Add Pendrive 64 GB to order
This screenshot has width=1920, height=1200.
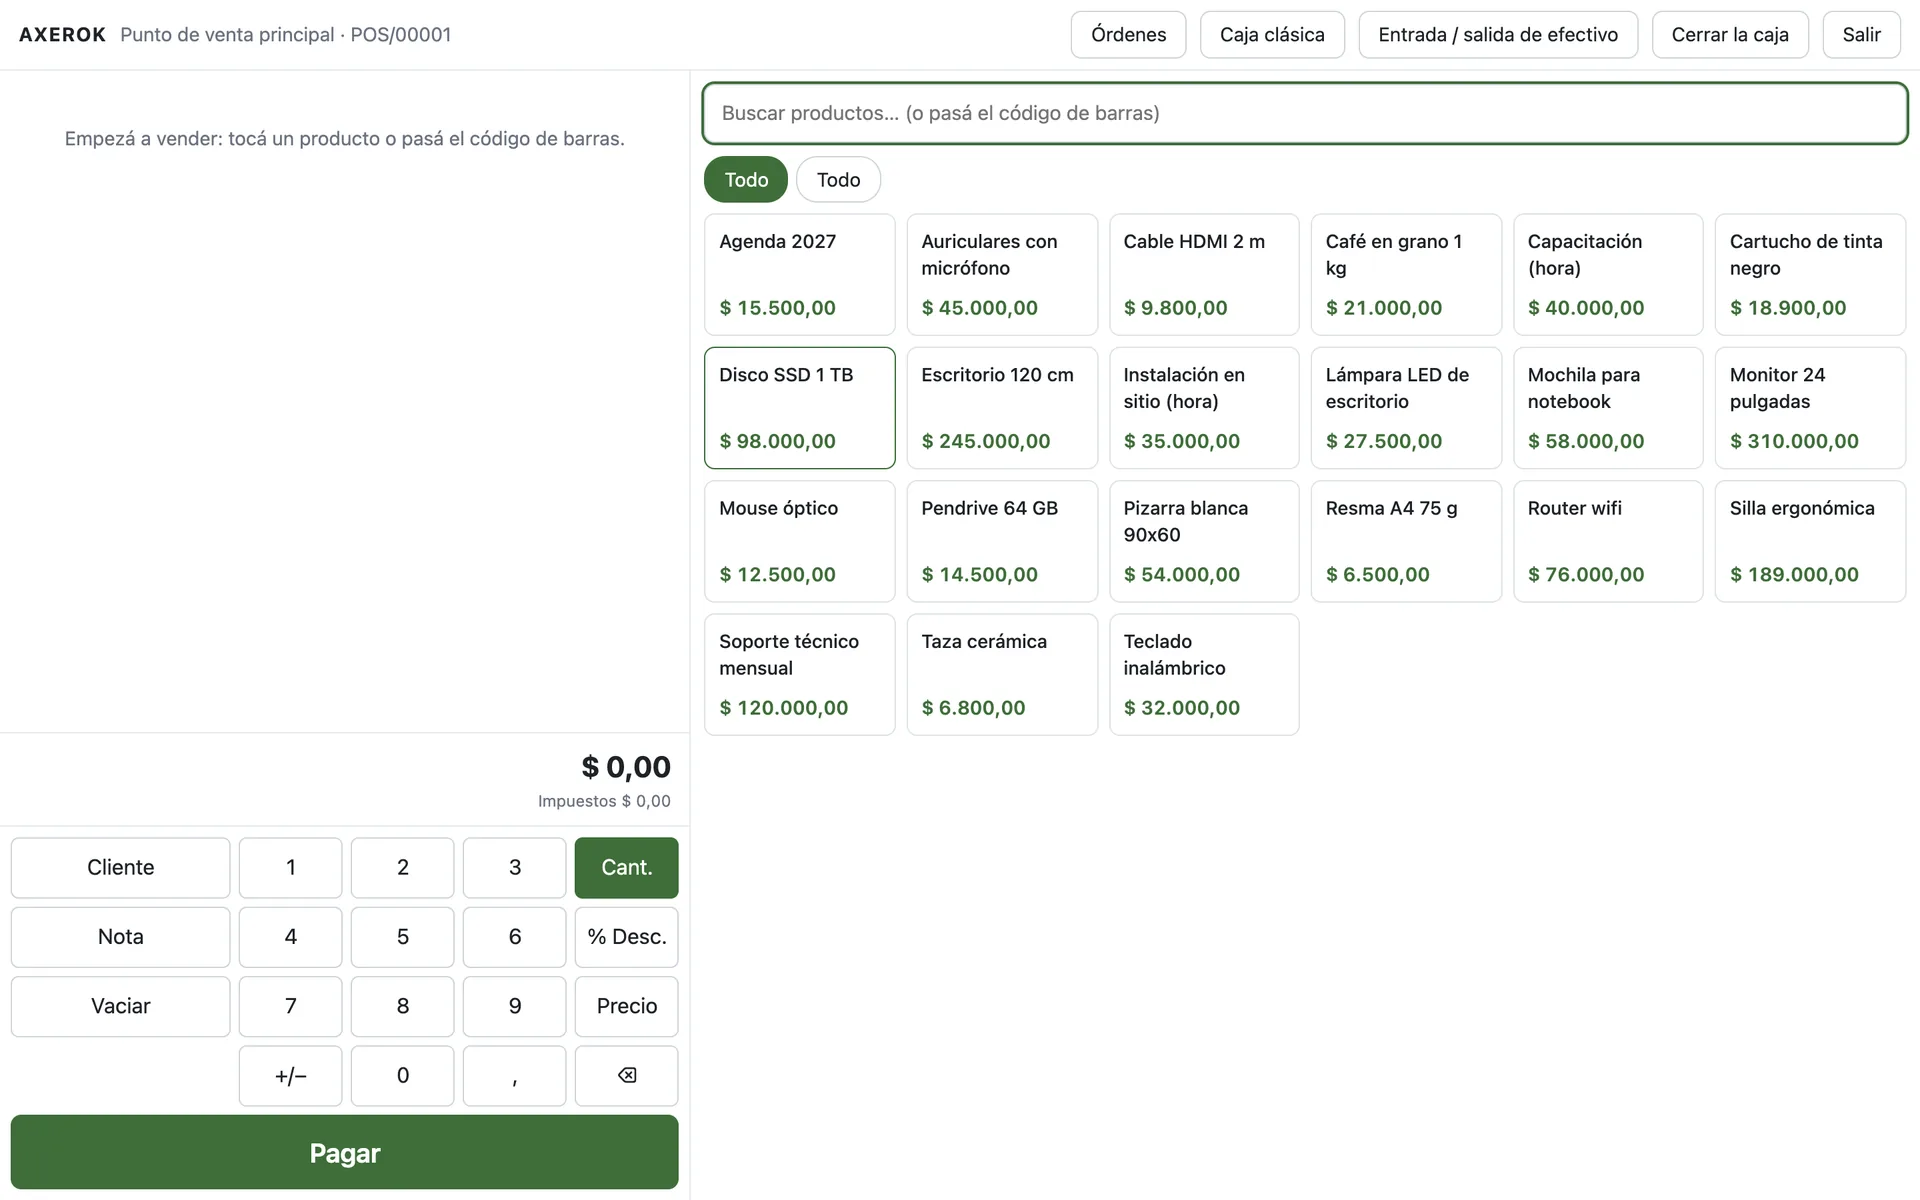(x=1002, y=541)
